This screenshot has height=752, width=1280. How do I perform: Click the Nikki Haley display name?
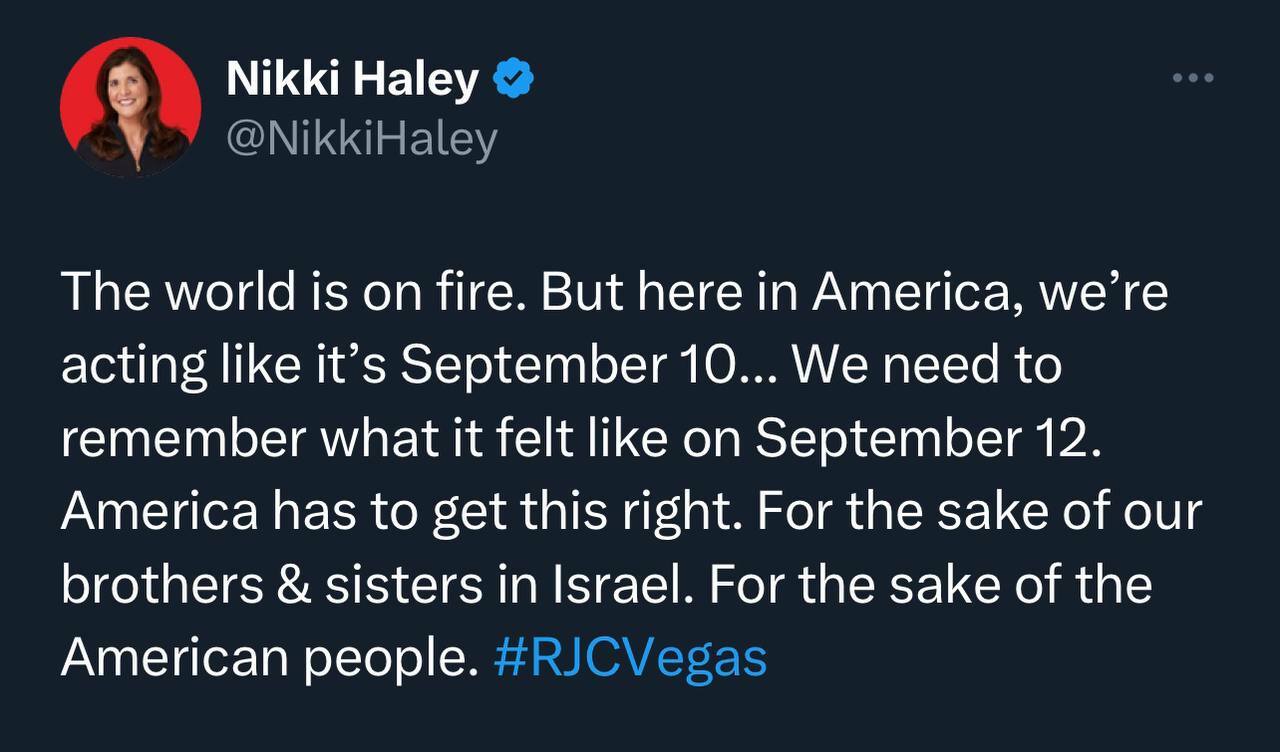click(352, 80)
